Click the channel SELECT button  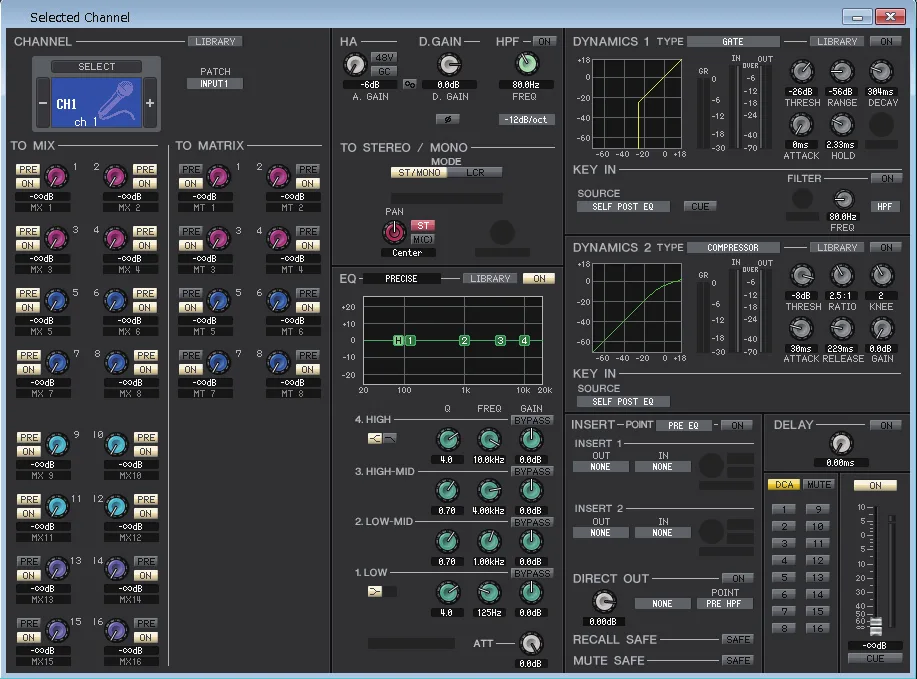coord(96,67)
